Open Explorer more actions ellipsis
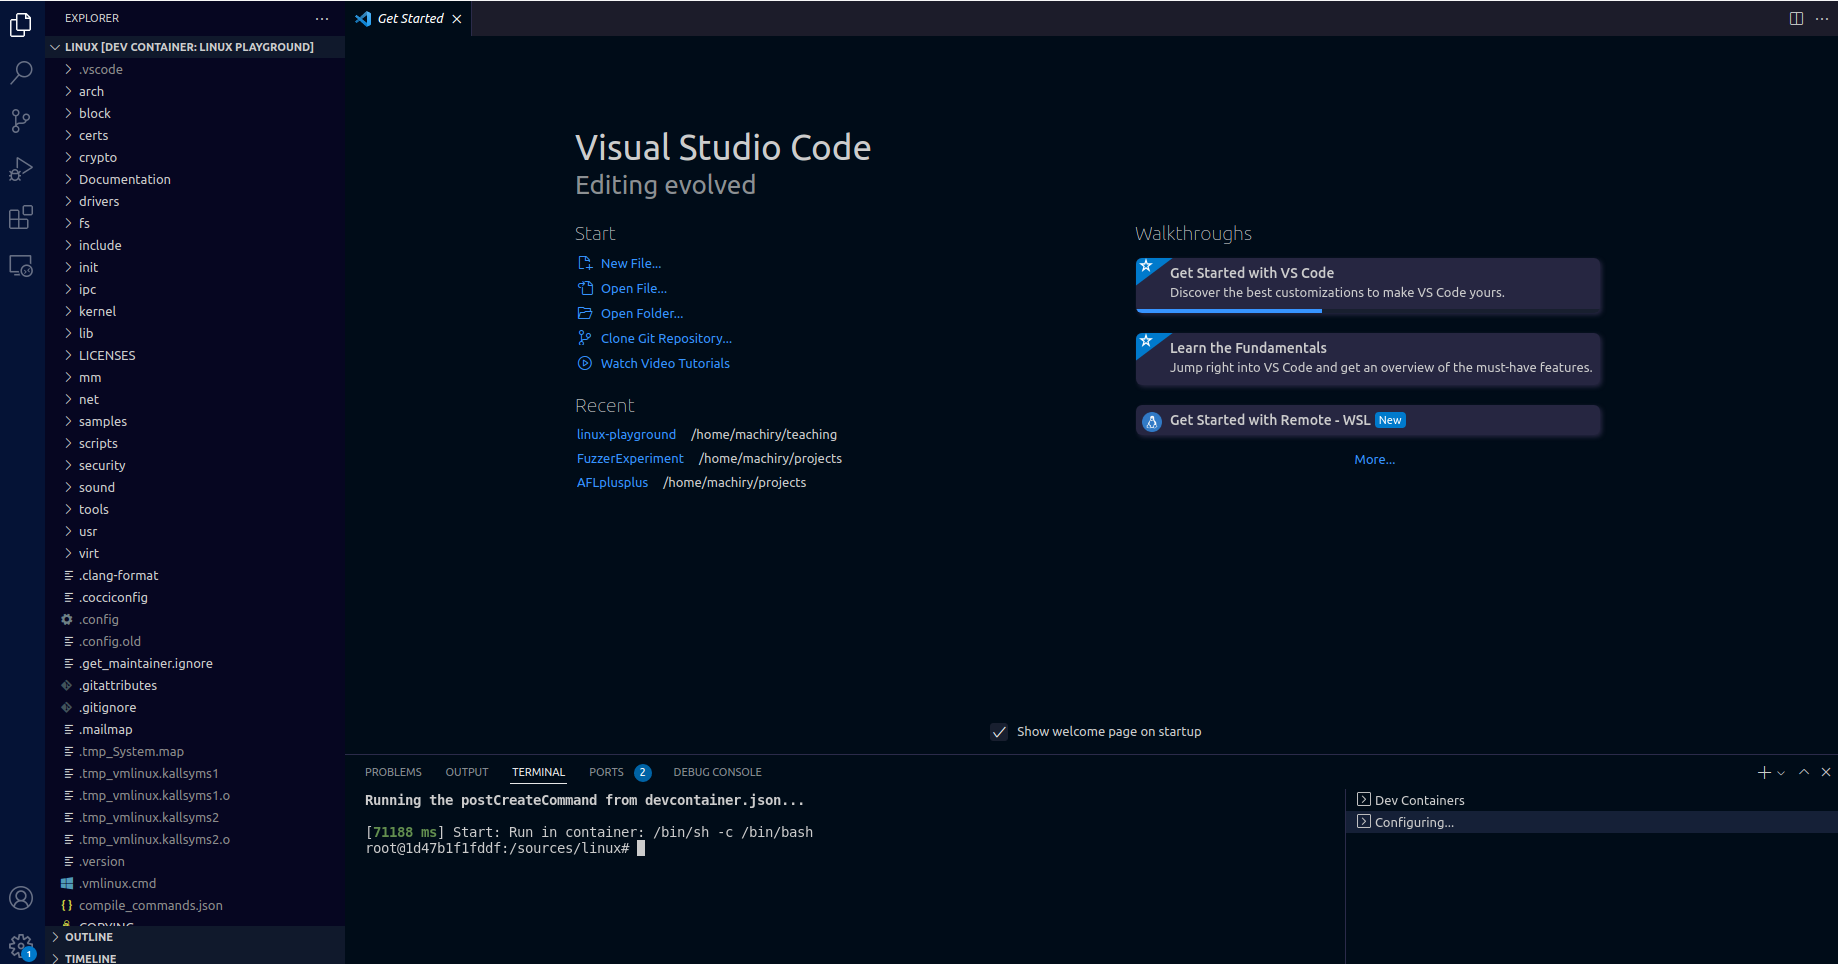This screenshot has height=964, width=1838. pyautogui.click(x=322, y=18)
